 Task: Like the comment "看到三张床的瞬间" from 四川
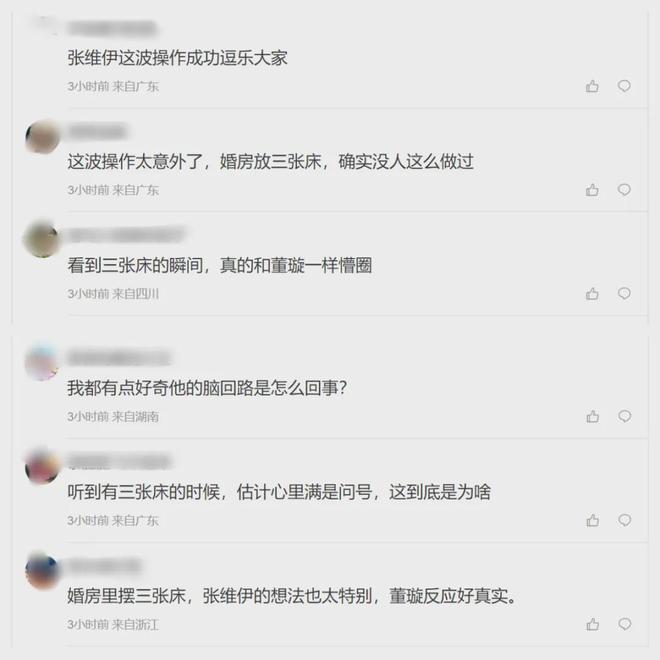coord(592,293)
